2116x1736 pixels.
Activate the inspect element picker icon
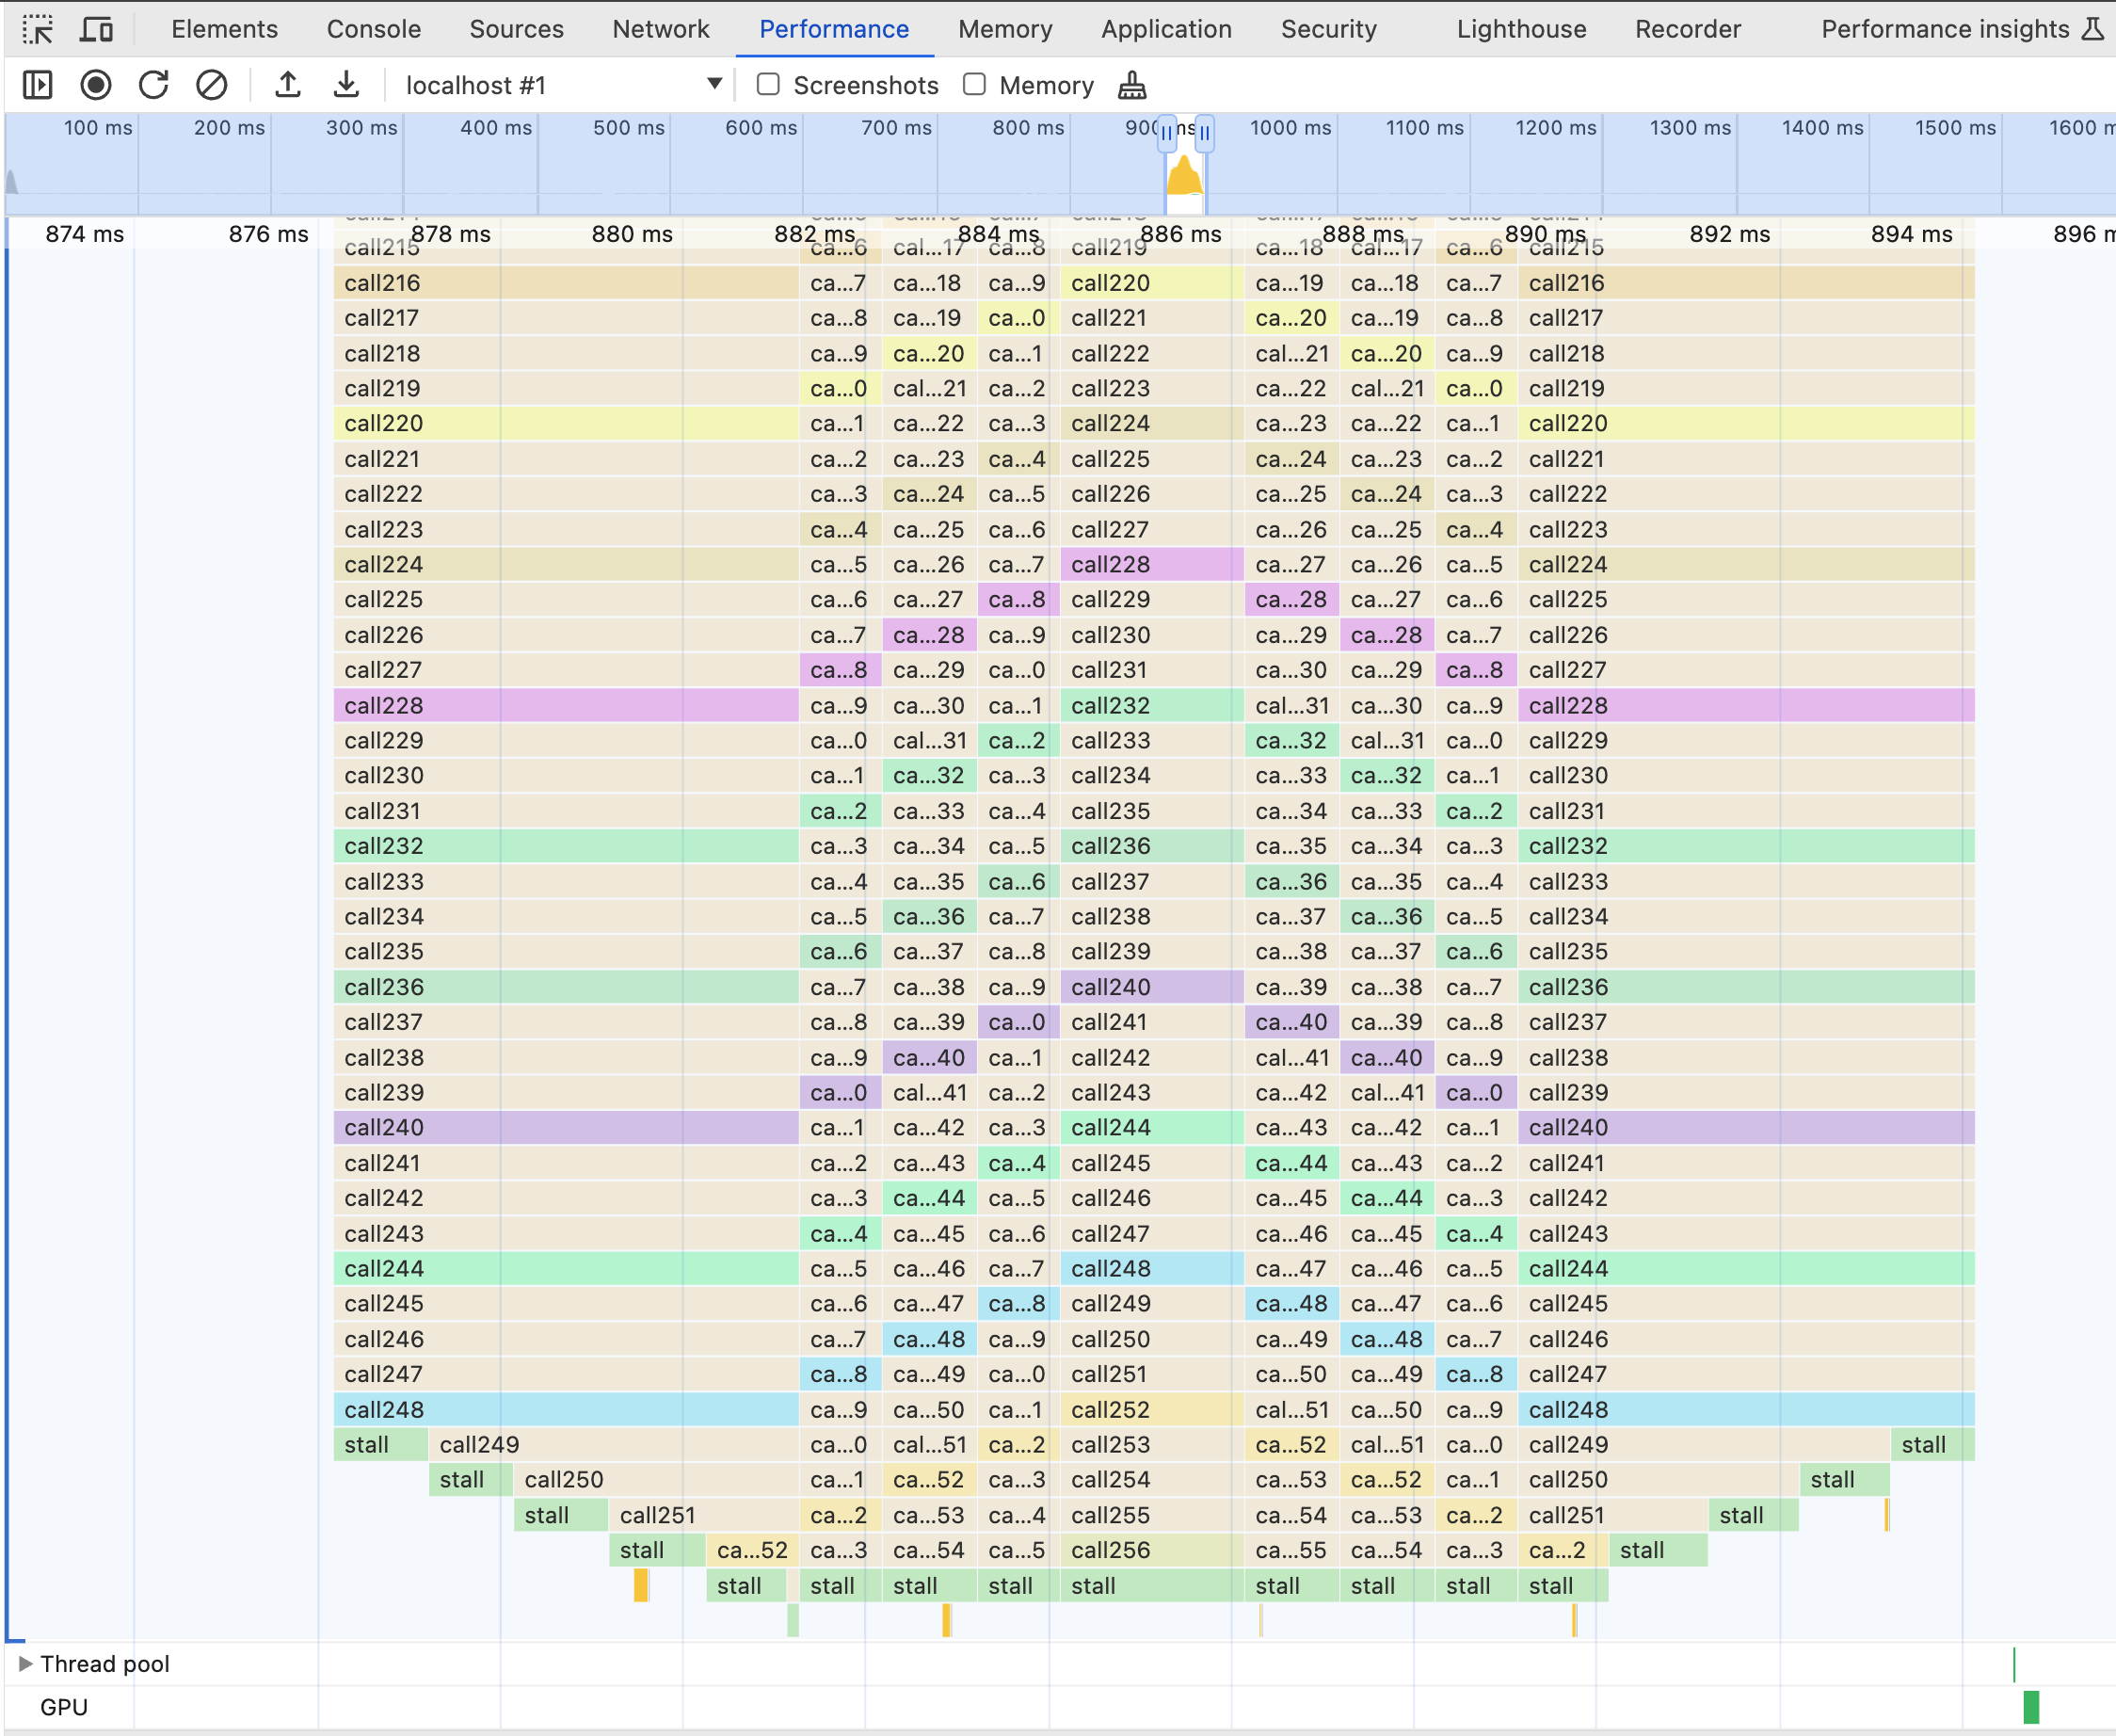coord(37,29)
